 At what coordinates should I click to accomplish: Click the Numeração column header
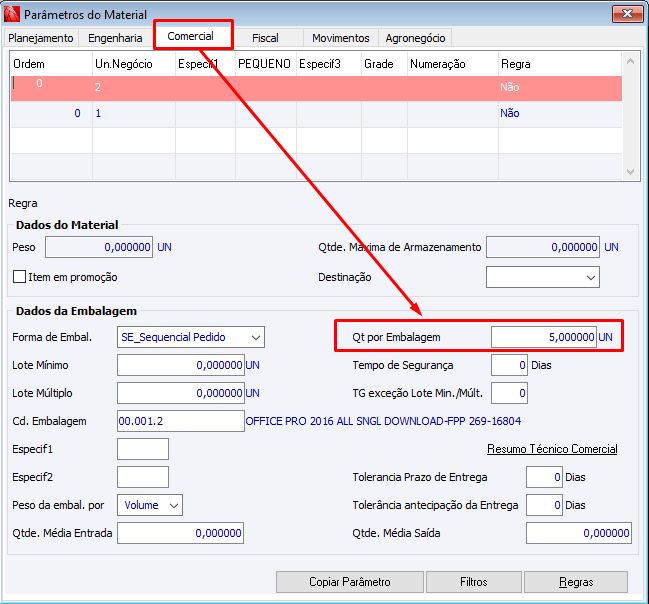(x=452, y=64)
